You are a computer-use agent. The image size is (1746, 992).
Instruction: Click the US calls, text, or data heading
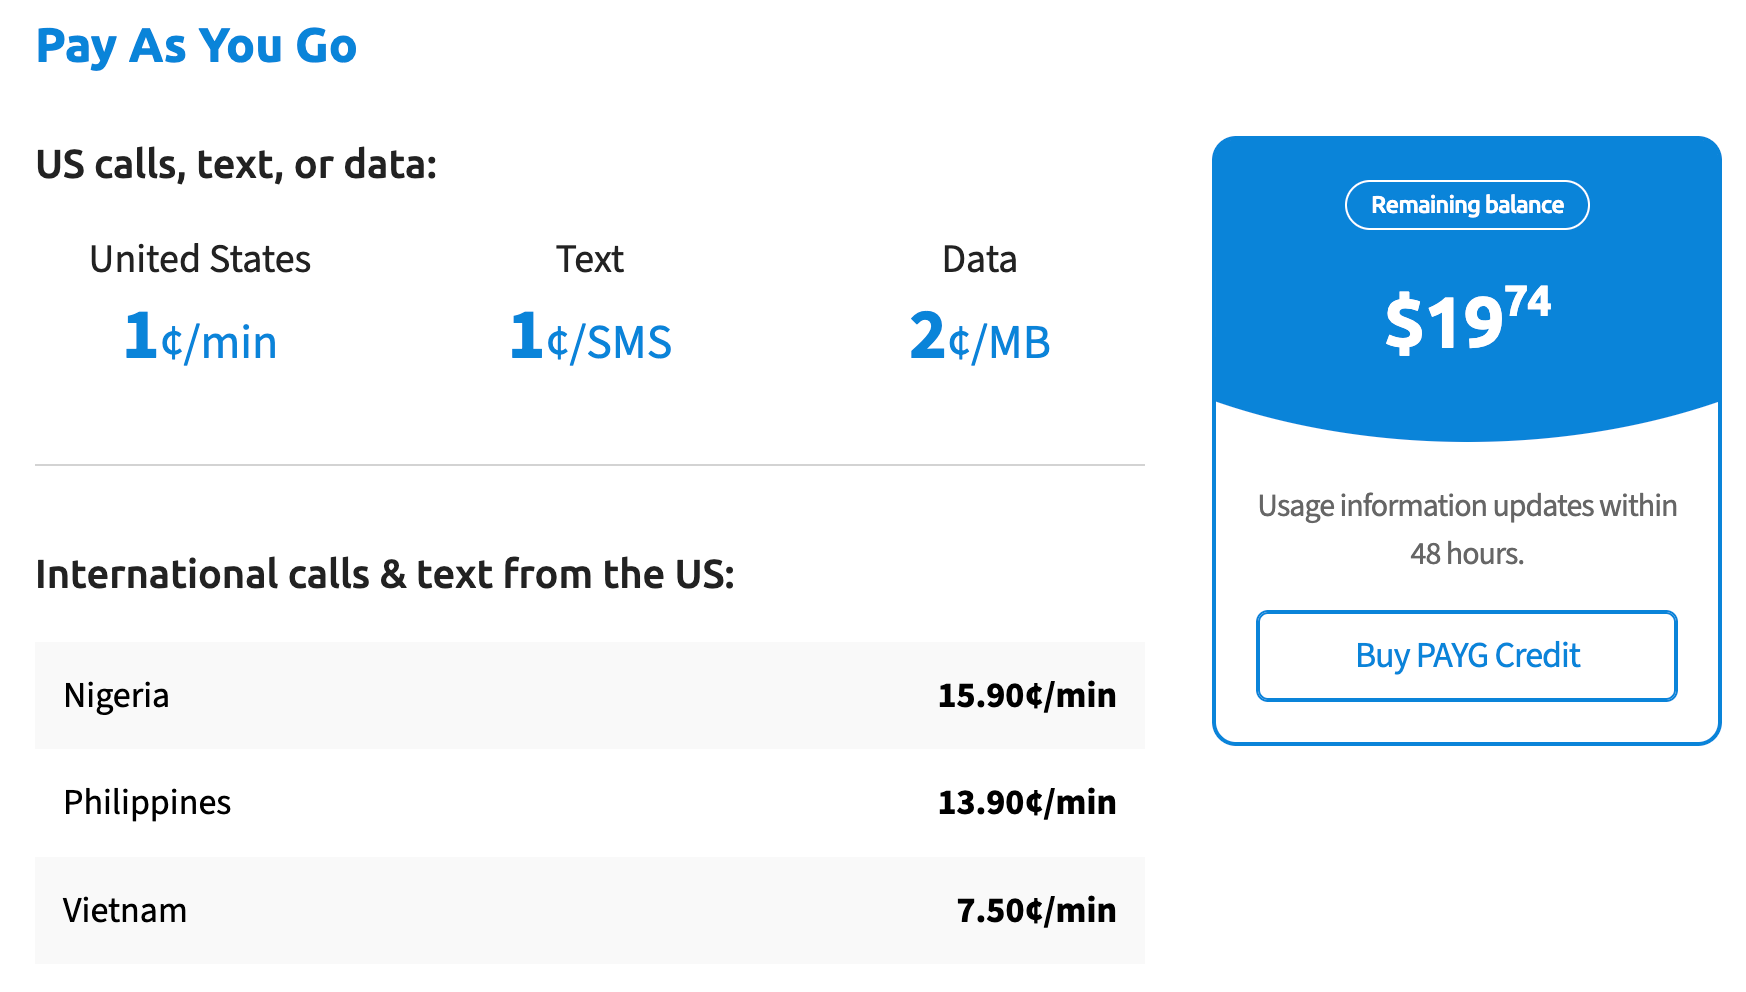(236, 165)
